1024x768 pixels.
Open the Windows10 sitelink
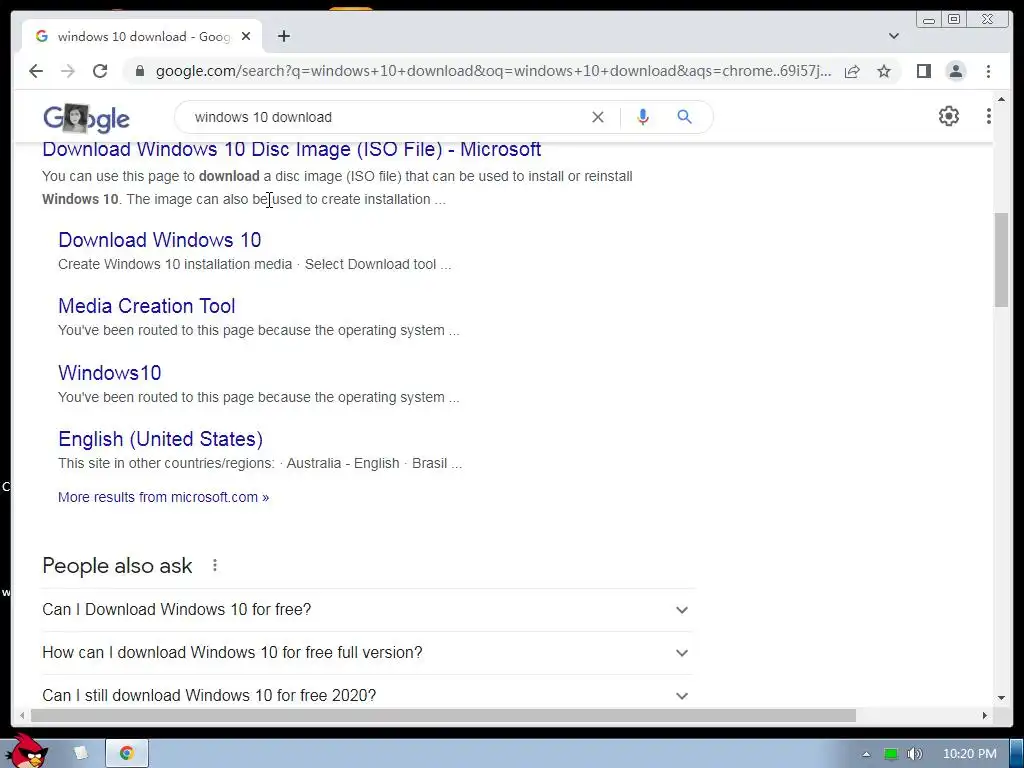pos(110,372)
